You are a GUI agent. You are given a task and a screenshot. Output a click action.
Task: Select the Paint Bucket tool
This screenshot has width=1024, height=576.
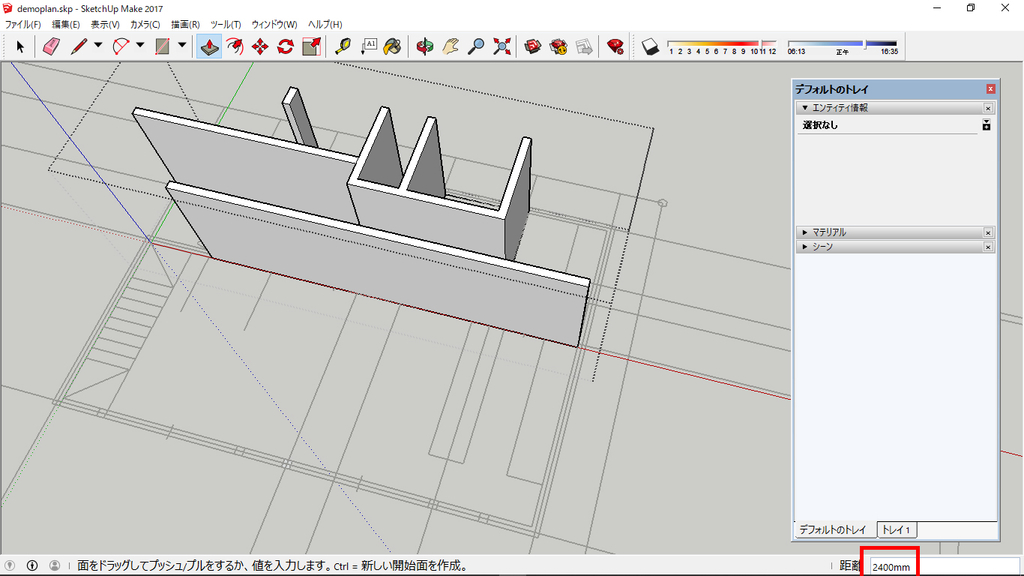click(392, 46)
